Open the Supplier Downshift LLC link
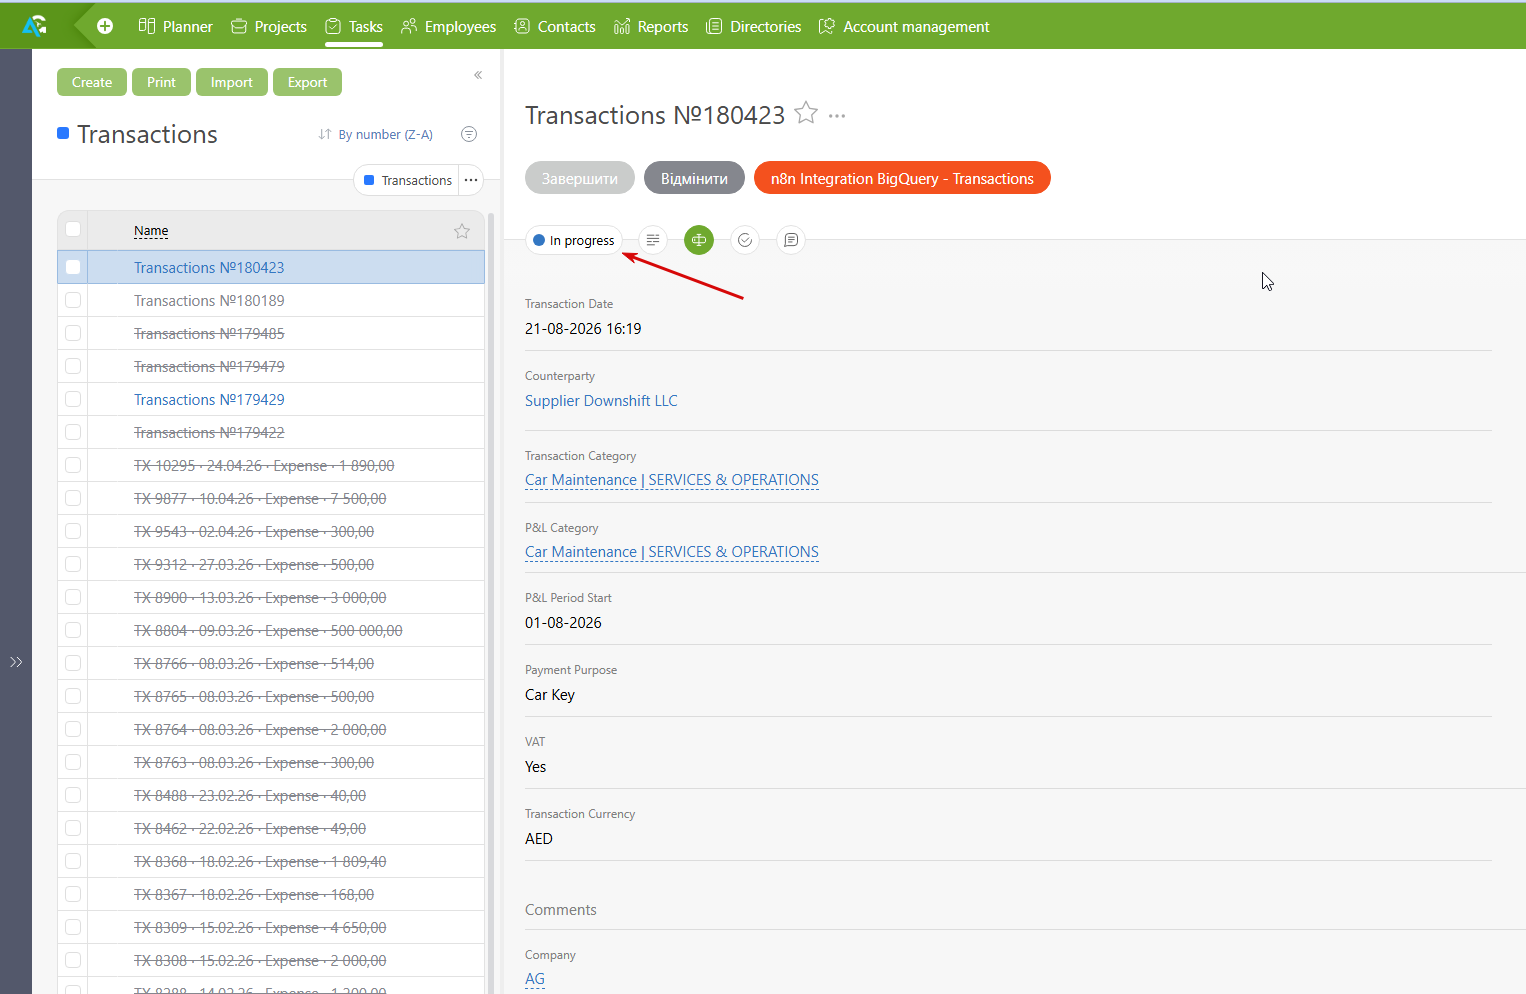The width and height of the screenshot is (1526, 994). pos(601,400)
